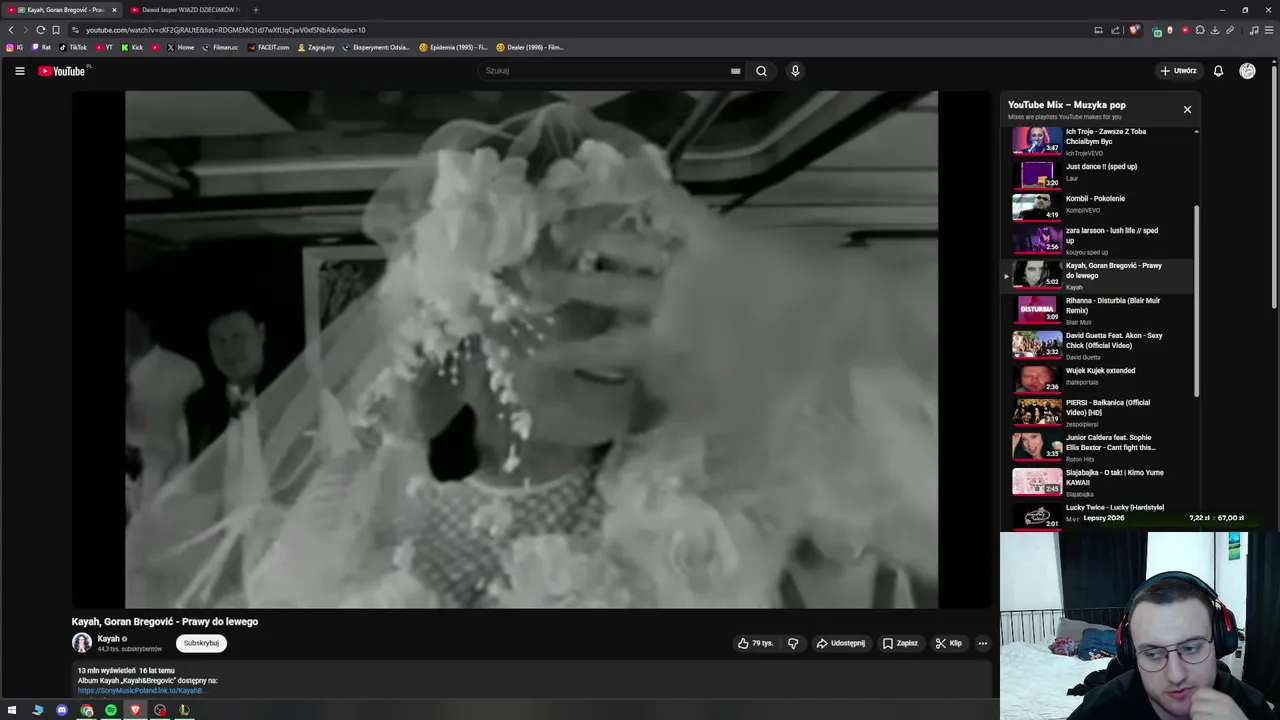Open the browser share icon in address bar
1280x720 pixels.
tap(1115, 30)
